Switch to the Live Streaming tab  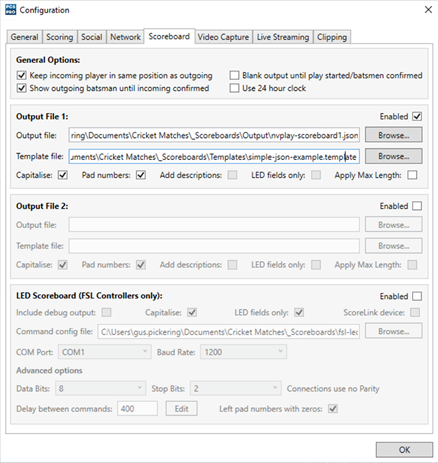pyautogui.click(x=283, y=37)
